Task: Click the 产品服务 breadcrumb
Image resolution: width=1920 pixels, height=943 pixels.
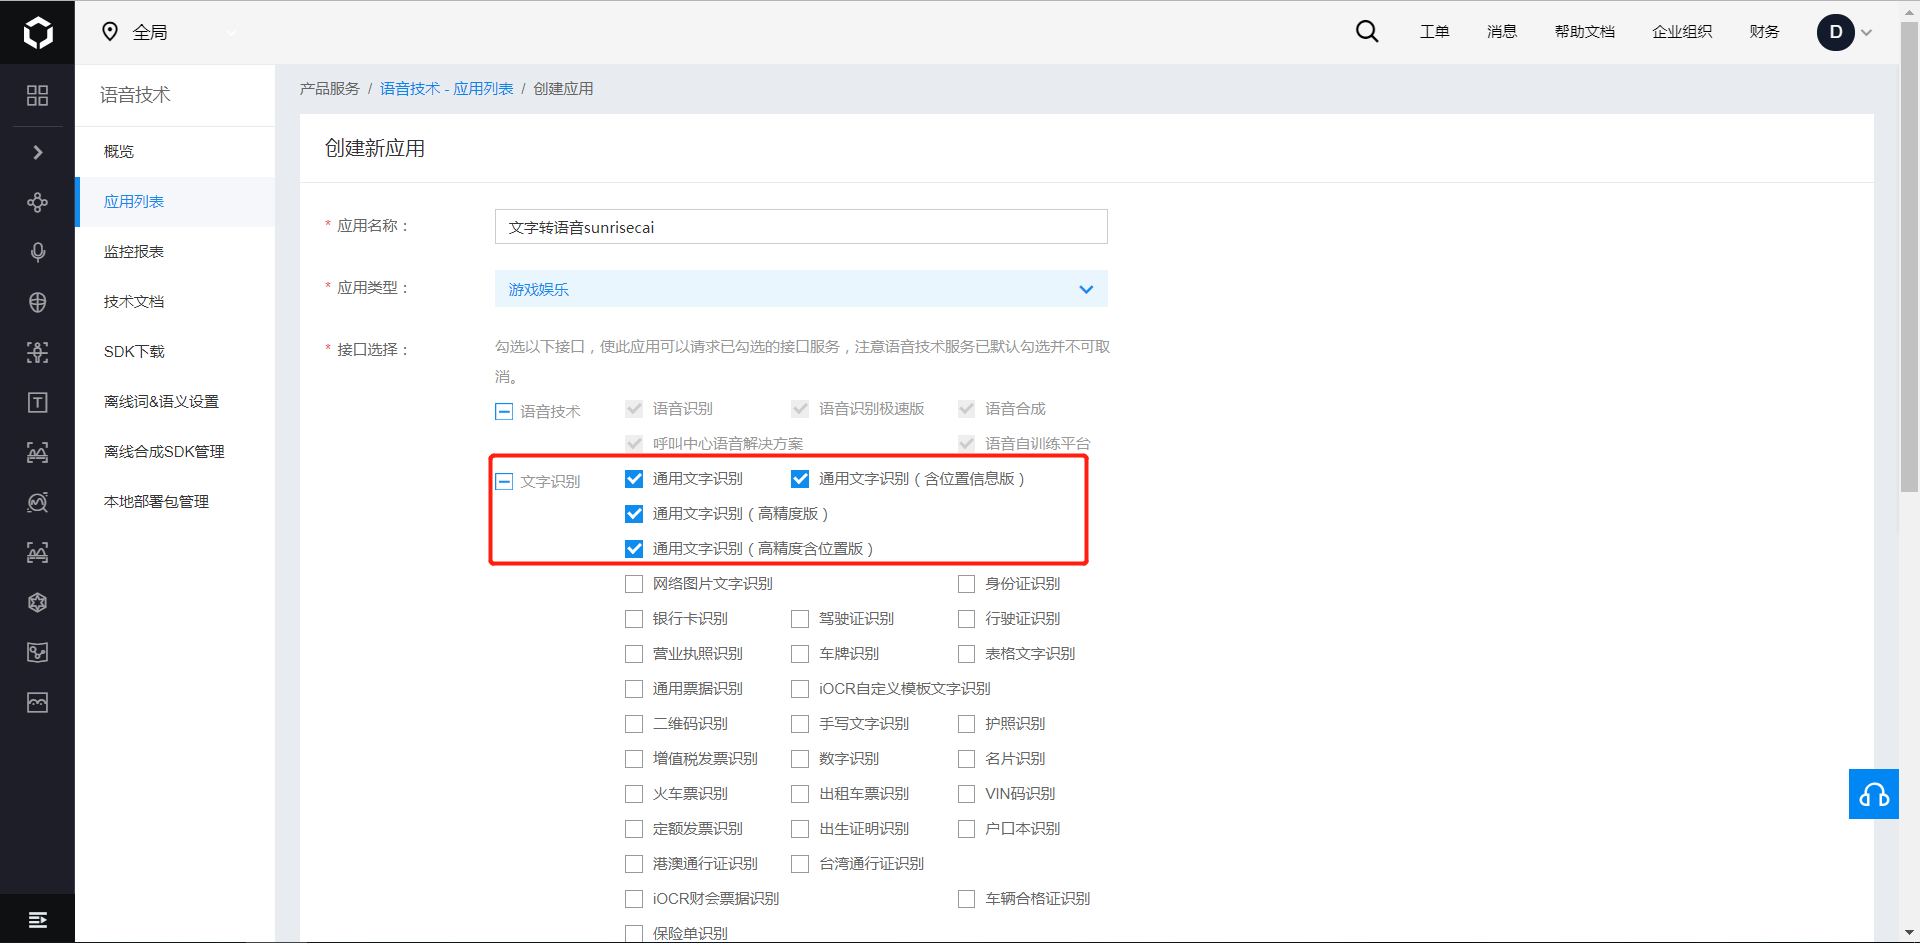Action: click(x=329, y=89)
